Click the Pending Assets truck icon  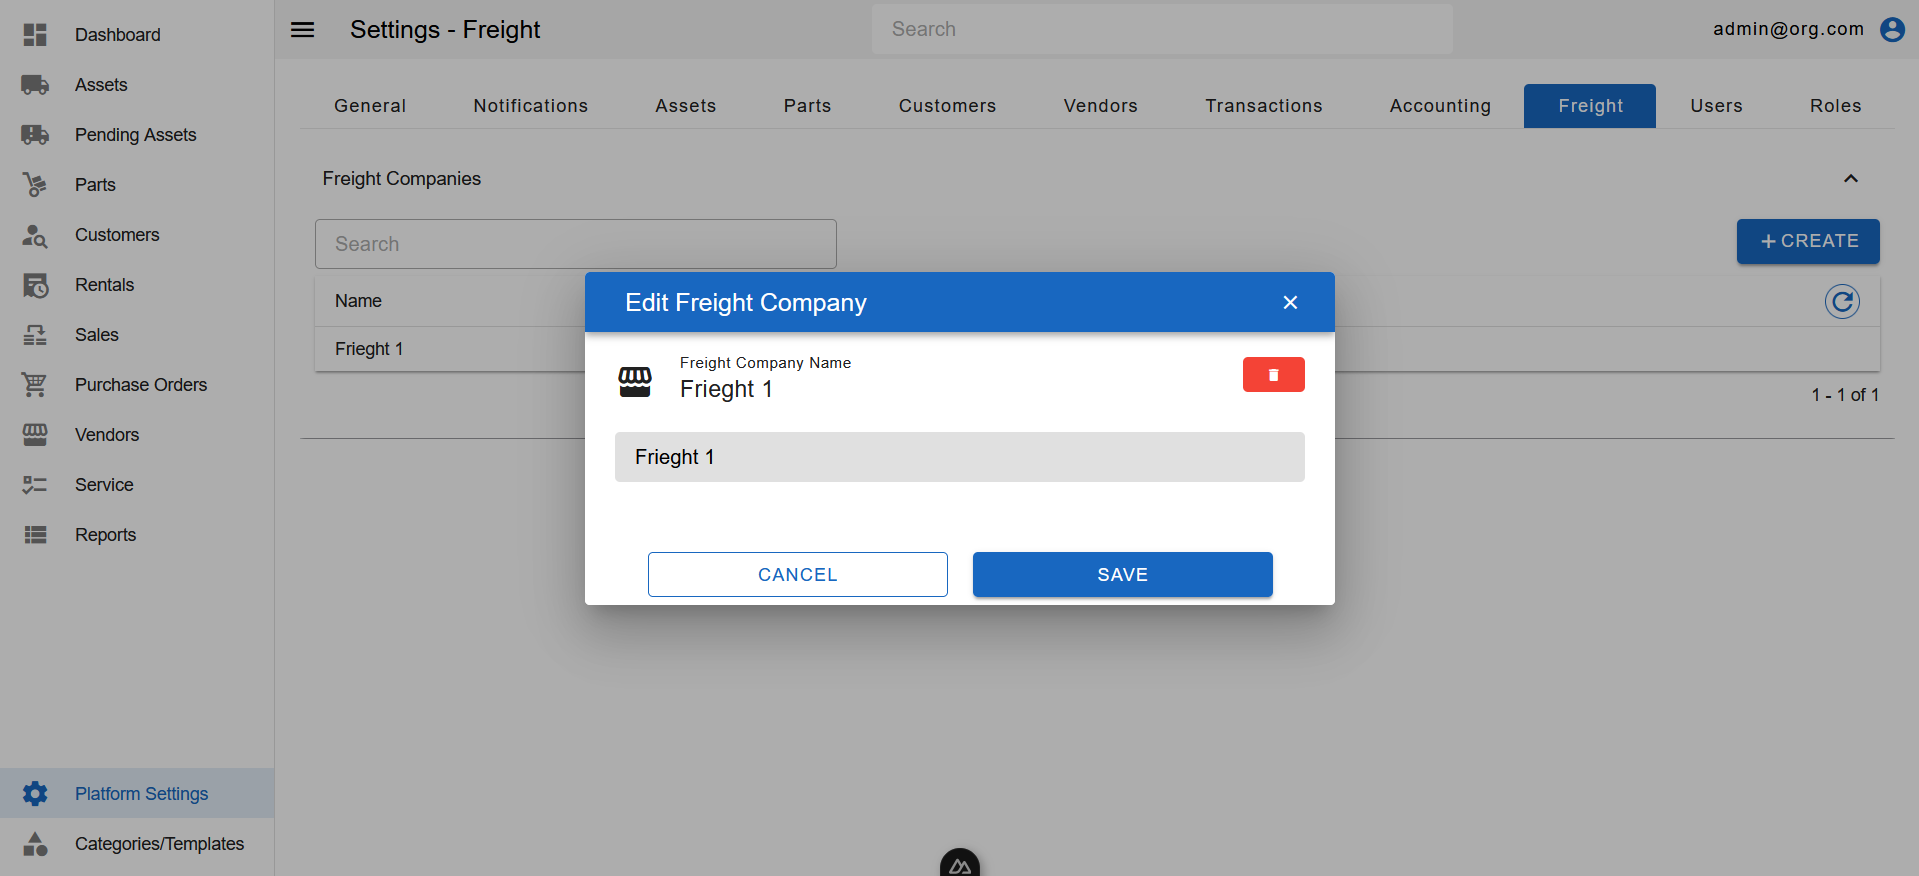35,135
